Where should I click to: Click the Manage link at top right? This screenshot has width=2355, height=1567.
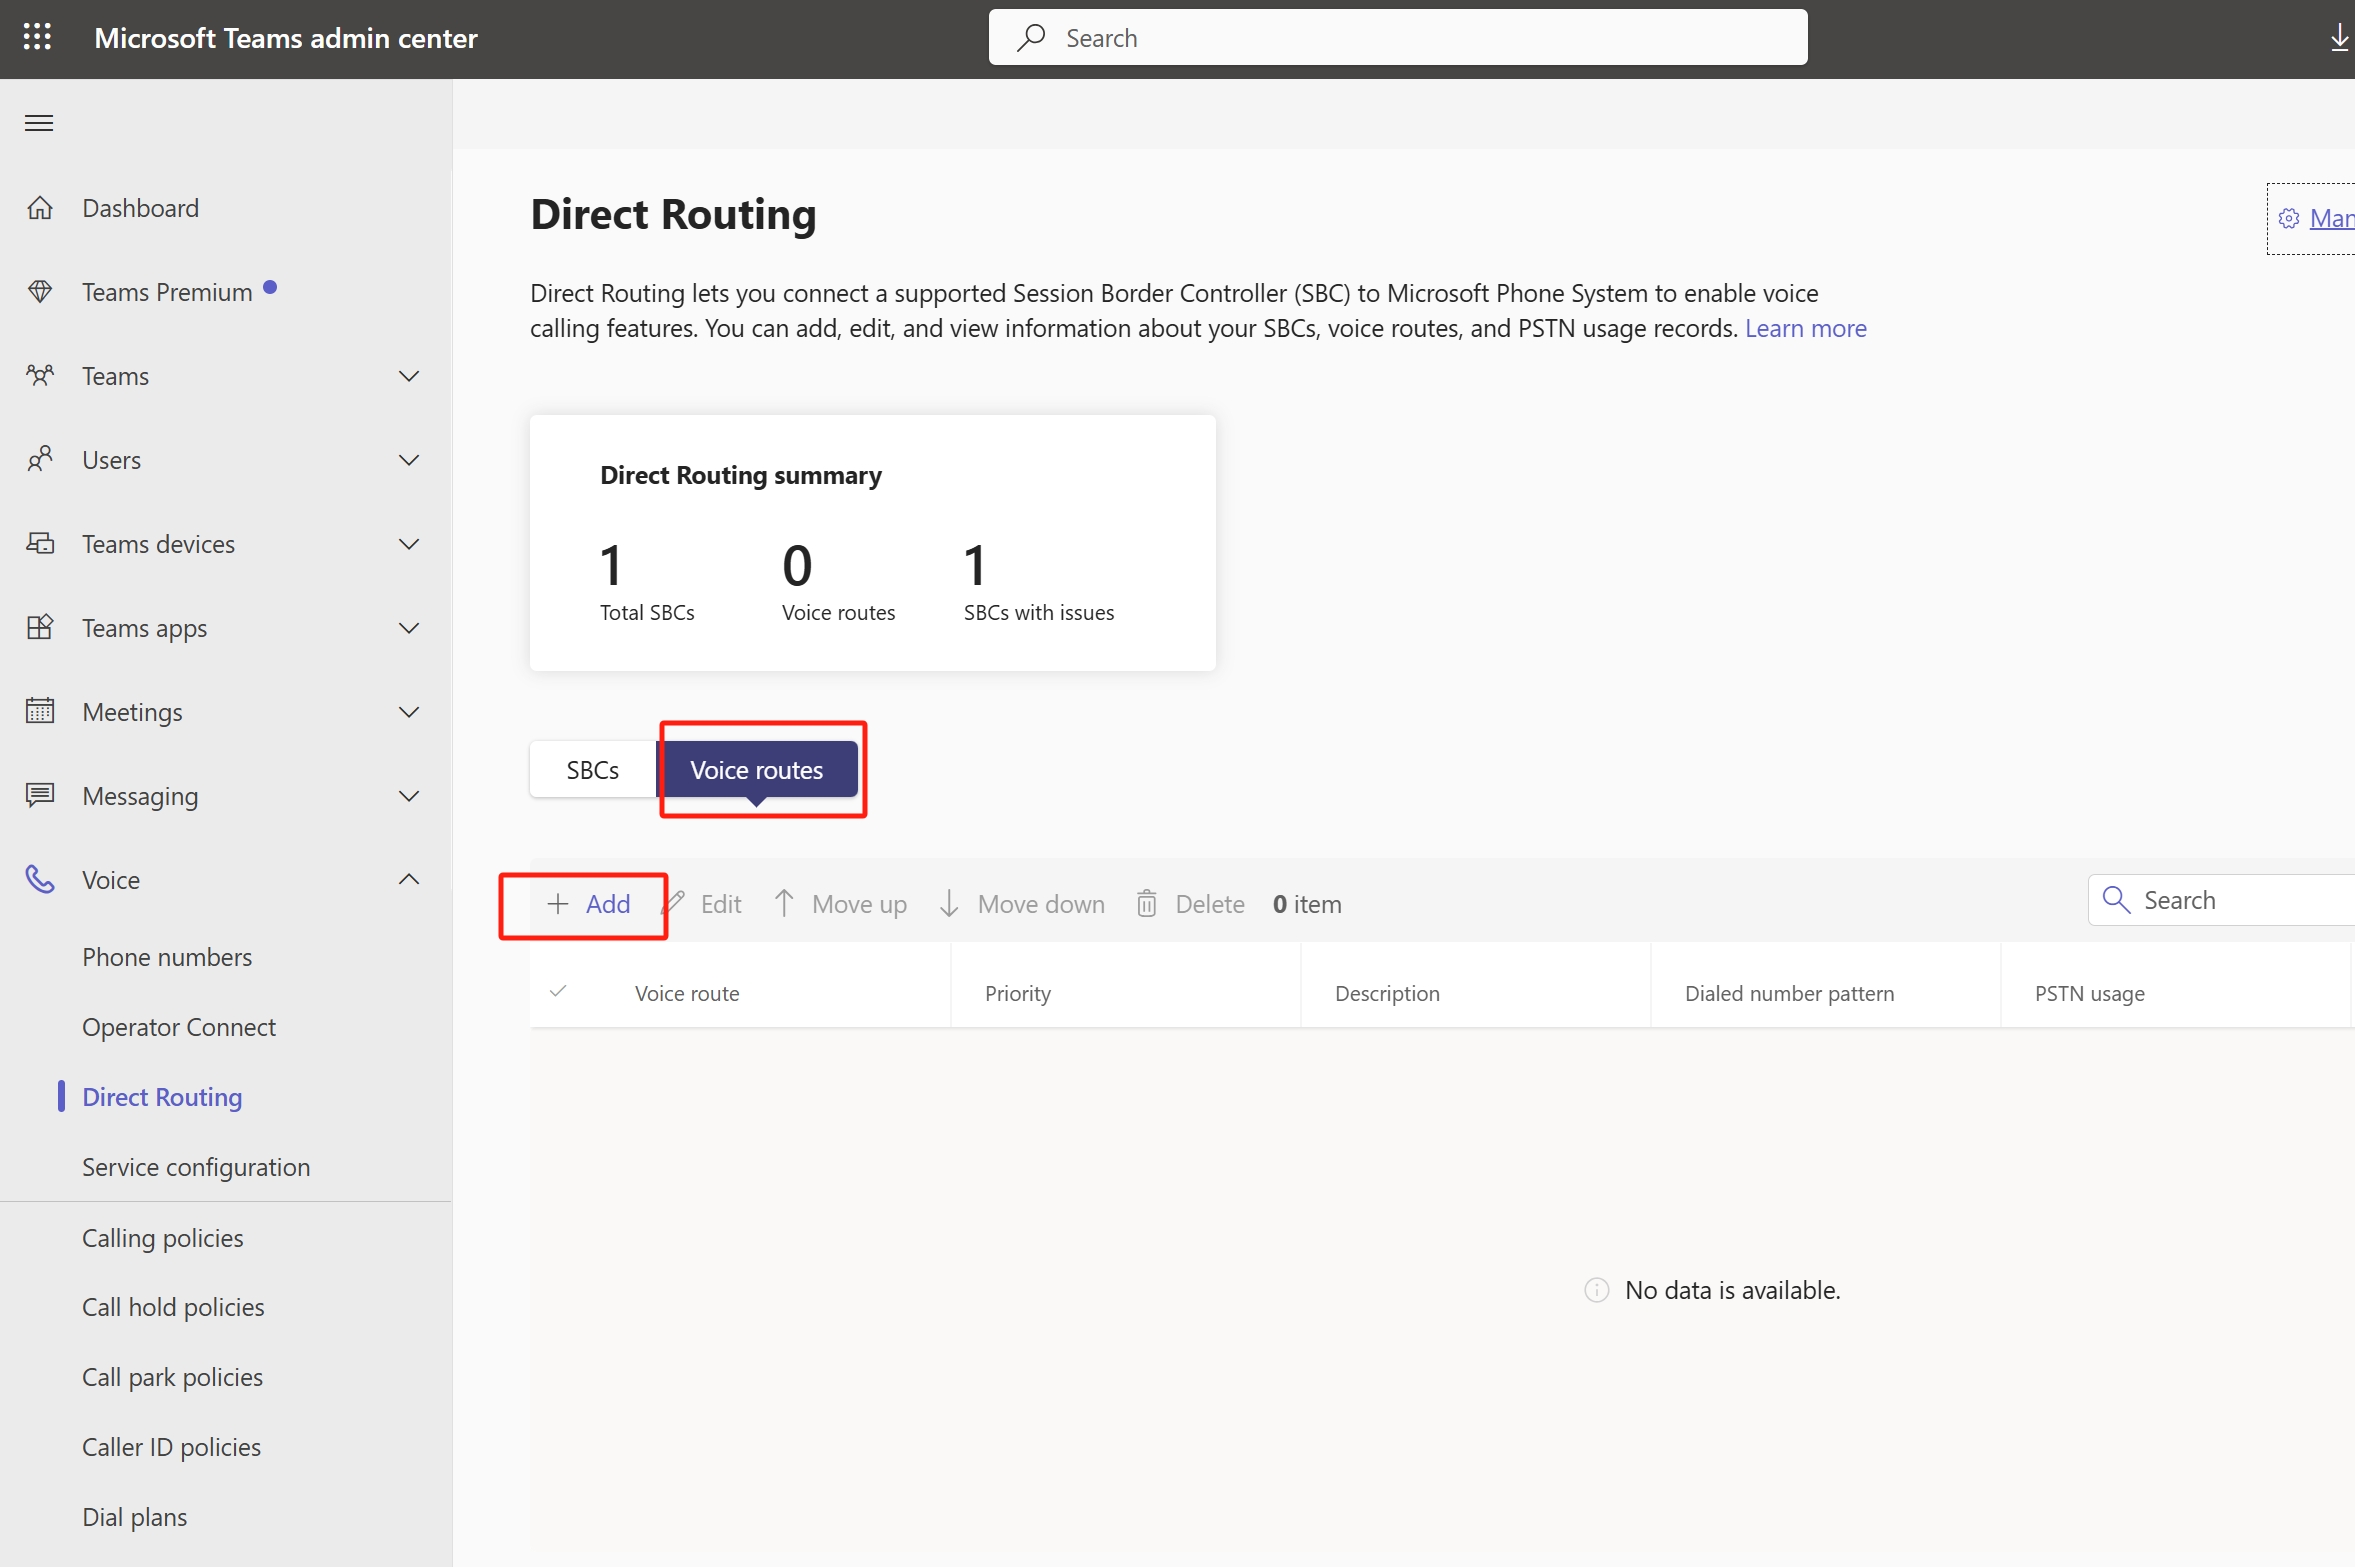pos(2331,218)
